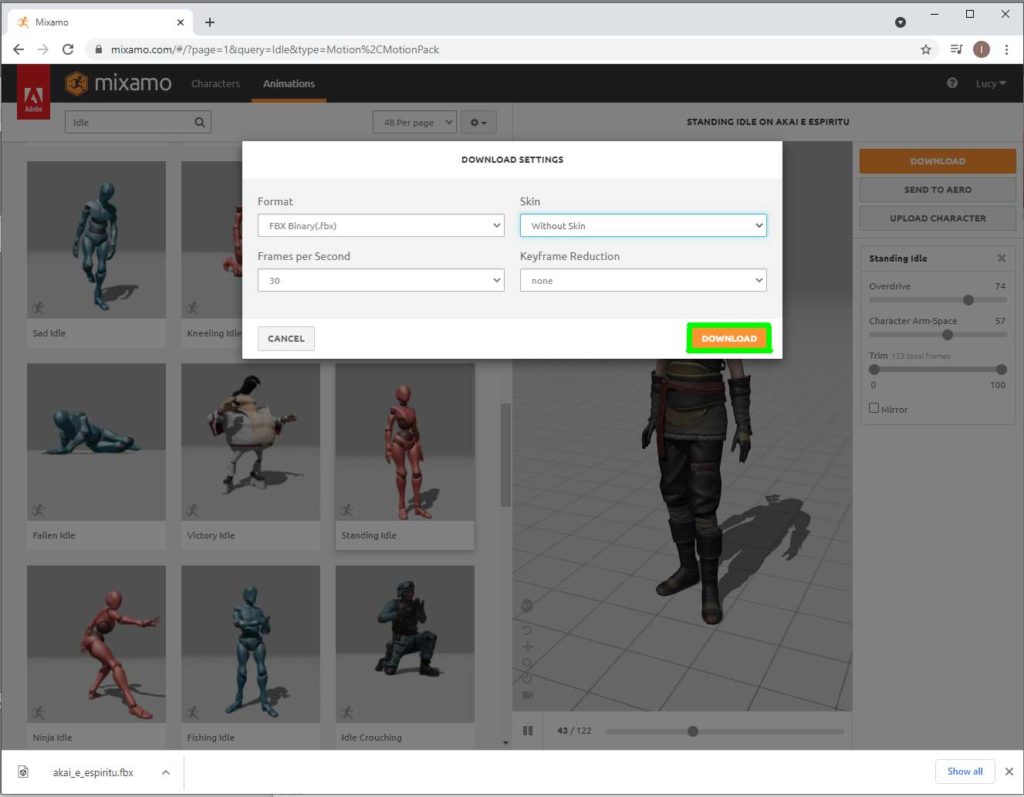
Task: Click the Show all downloads link
Action: pyautogui.click(x=964, y=771)
